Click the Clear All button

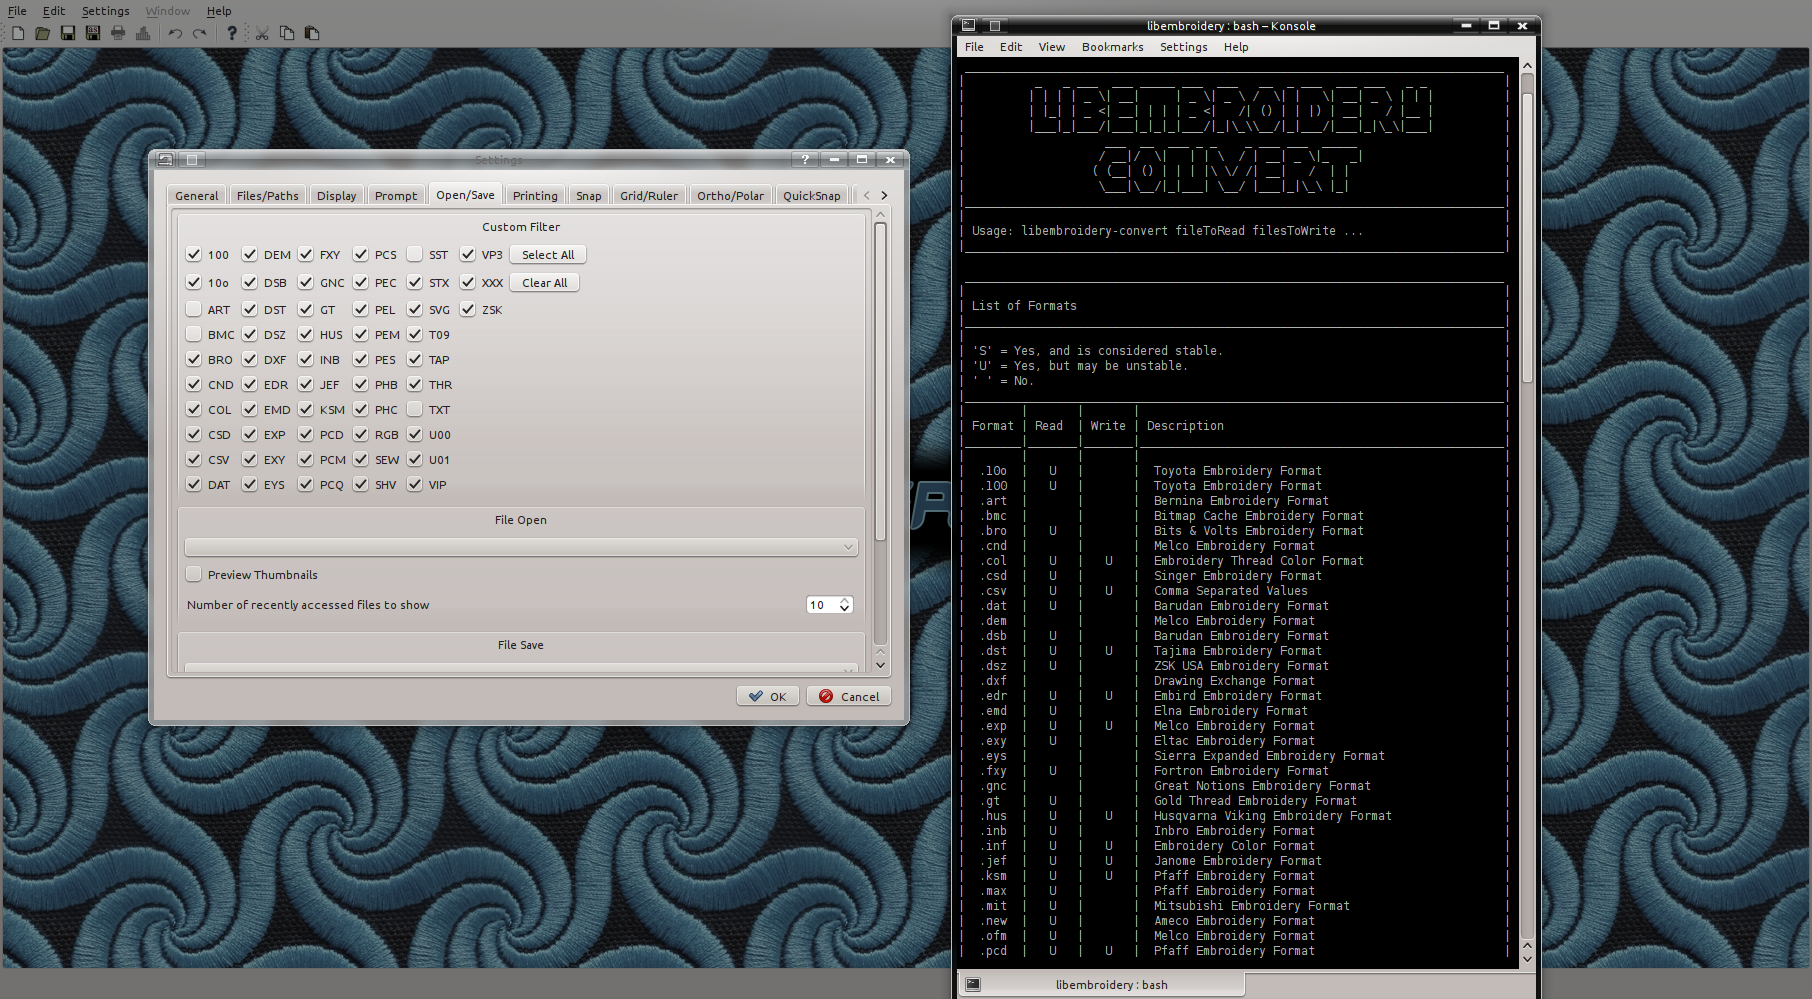tap(544, 283)
